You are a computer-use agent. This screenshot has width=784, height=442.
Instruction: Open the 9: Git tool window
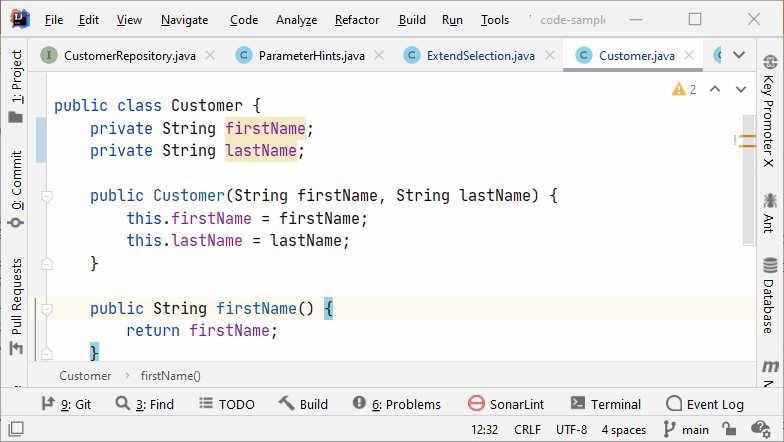tap(66, 404)
